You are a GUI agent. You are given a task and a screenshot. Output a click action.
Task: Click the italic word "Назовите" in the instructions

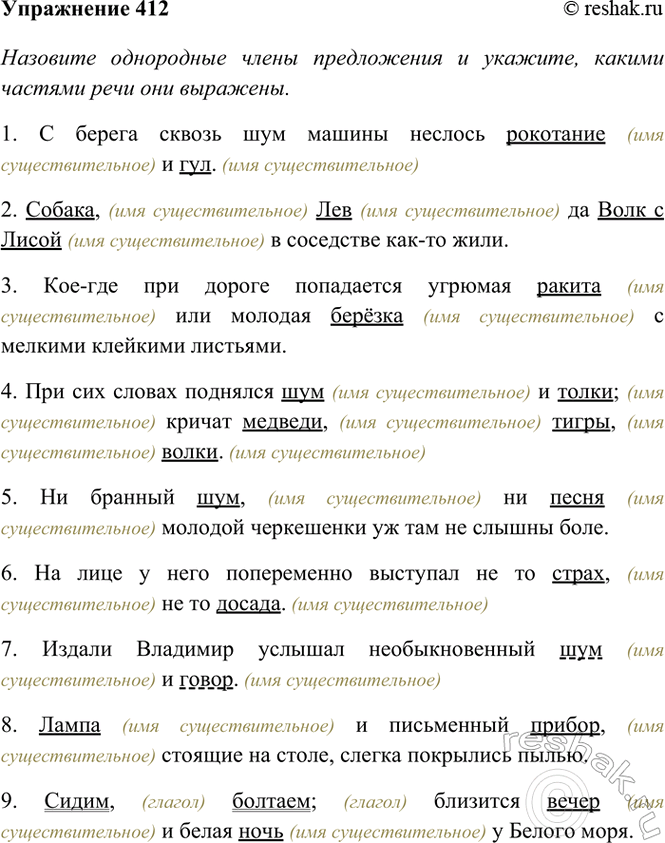pyautogui.click(x=49, y=58)
